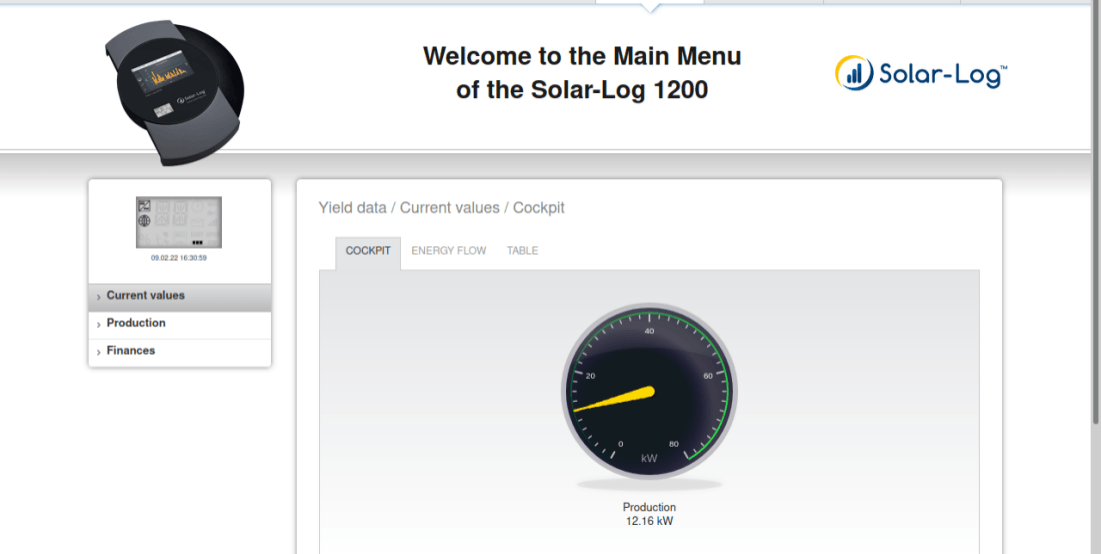Click 'Yield data' in the breadcrumb

point(352,208)
